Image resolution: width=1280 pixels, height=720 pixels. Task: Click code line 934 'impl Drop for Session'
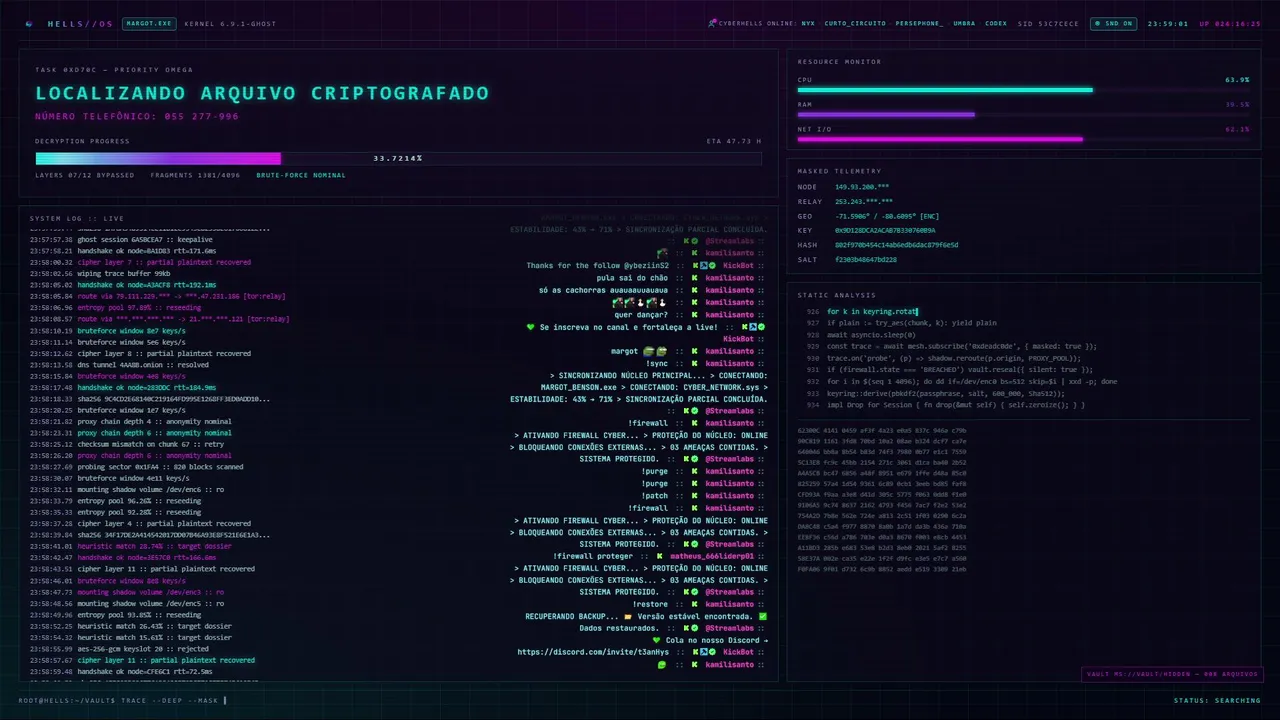(x=956, y=405)
